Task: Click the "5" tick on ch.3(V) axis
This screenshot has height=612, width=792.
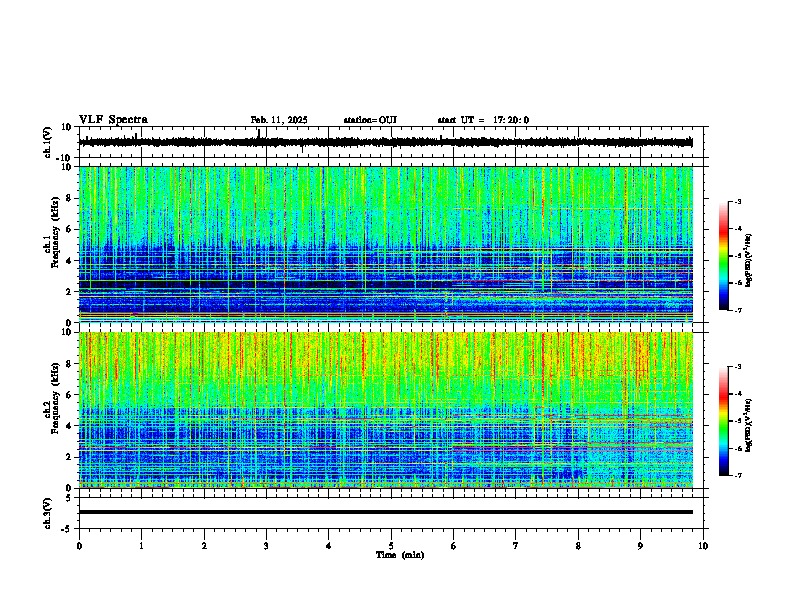Action: pos(70,498)
